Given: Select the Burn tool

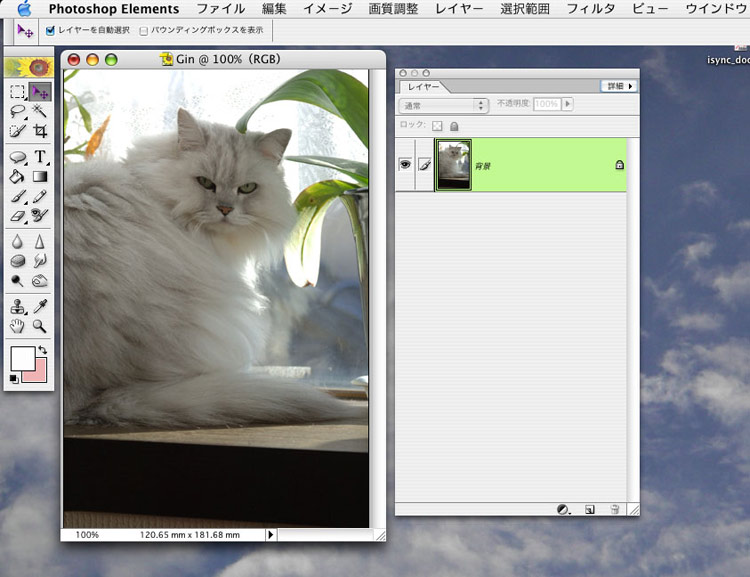Looking at the screenshot, I should (x=40, y=281).
